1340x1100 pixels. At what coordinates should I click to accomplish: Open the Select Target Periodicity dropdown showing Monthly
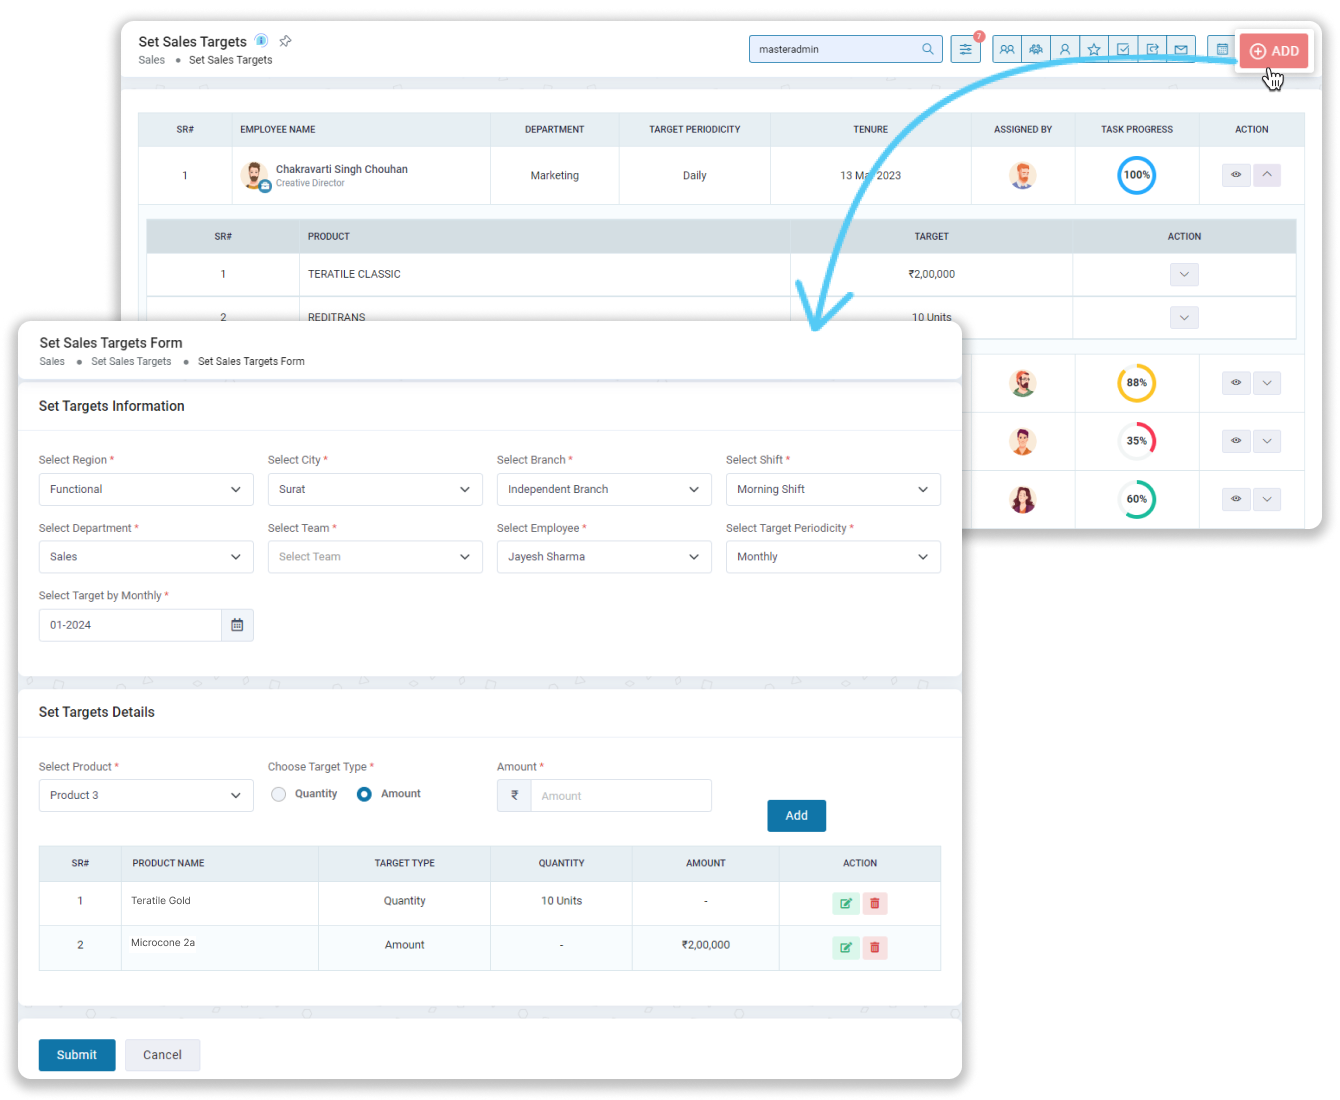[x=833, y=557]
